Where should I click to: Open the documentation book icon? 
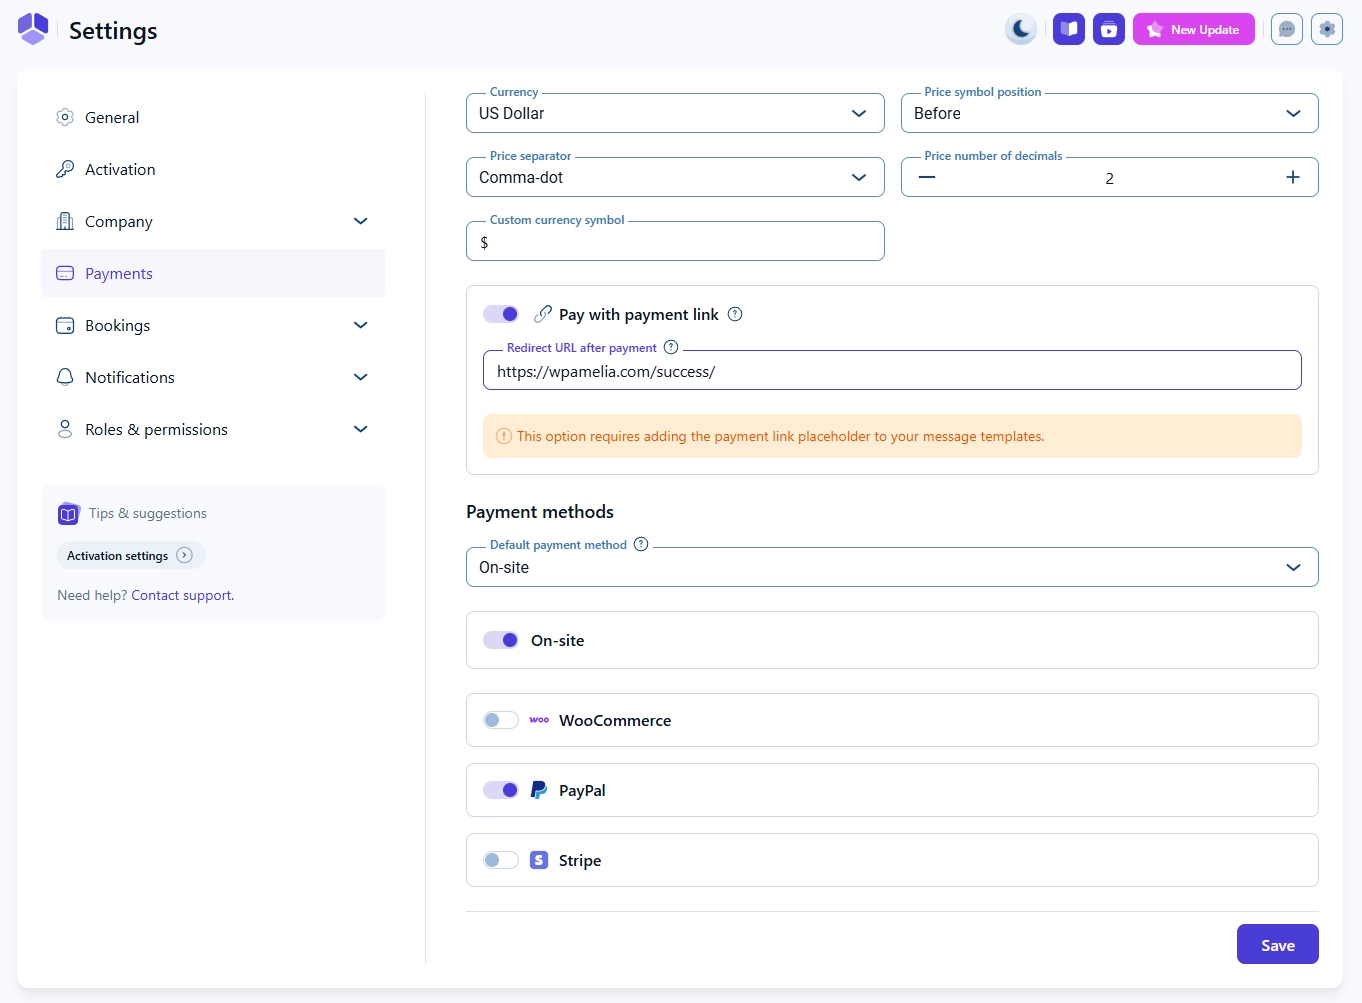point(1069,29)
